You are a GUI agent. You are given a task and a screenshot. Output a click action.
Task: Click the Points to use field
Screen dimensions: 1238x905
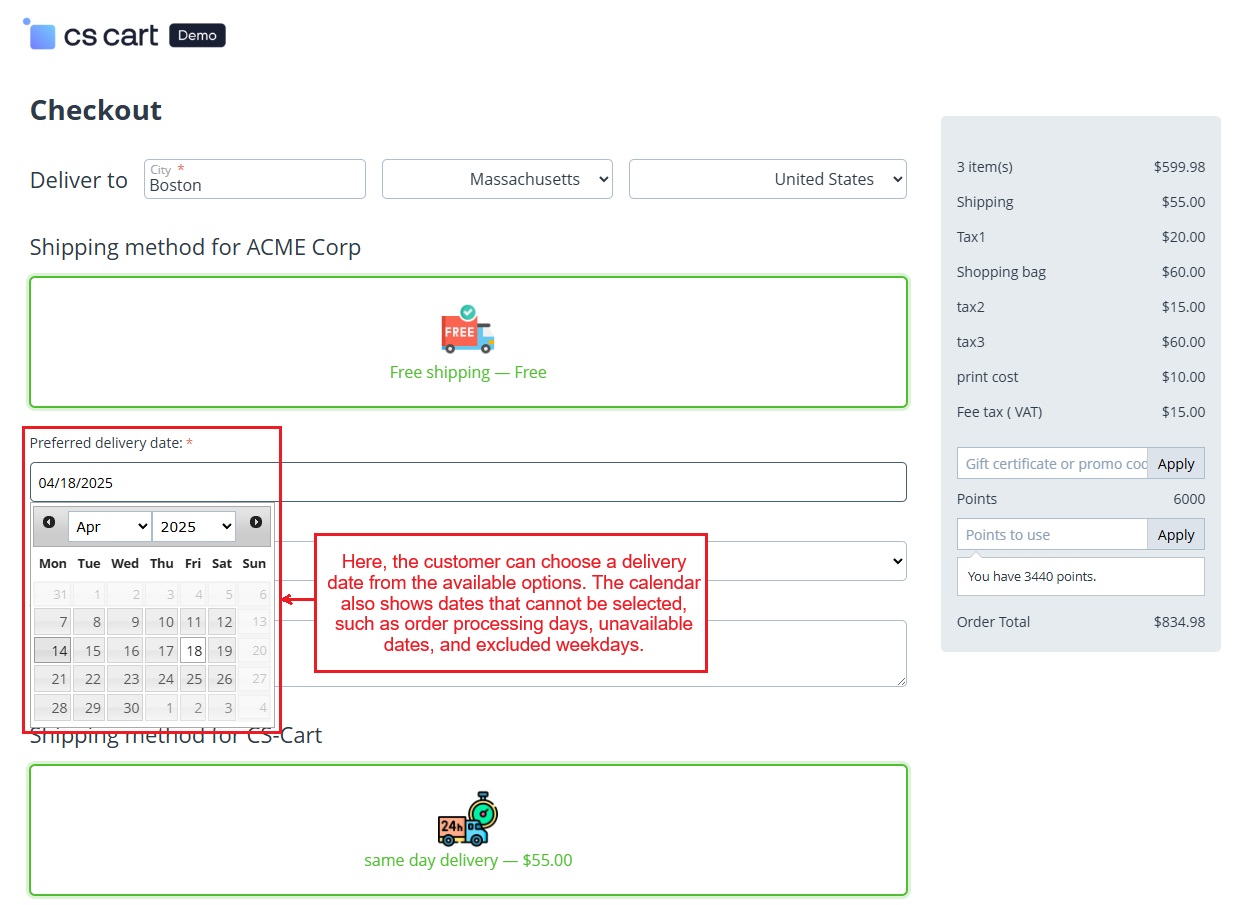coord(1052,535)
